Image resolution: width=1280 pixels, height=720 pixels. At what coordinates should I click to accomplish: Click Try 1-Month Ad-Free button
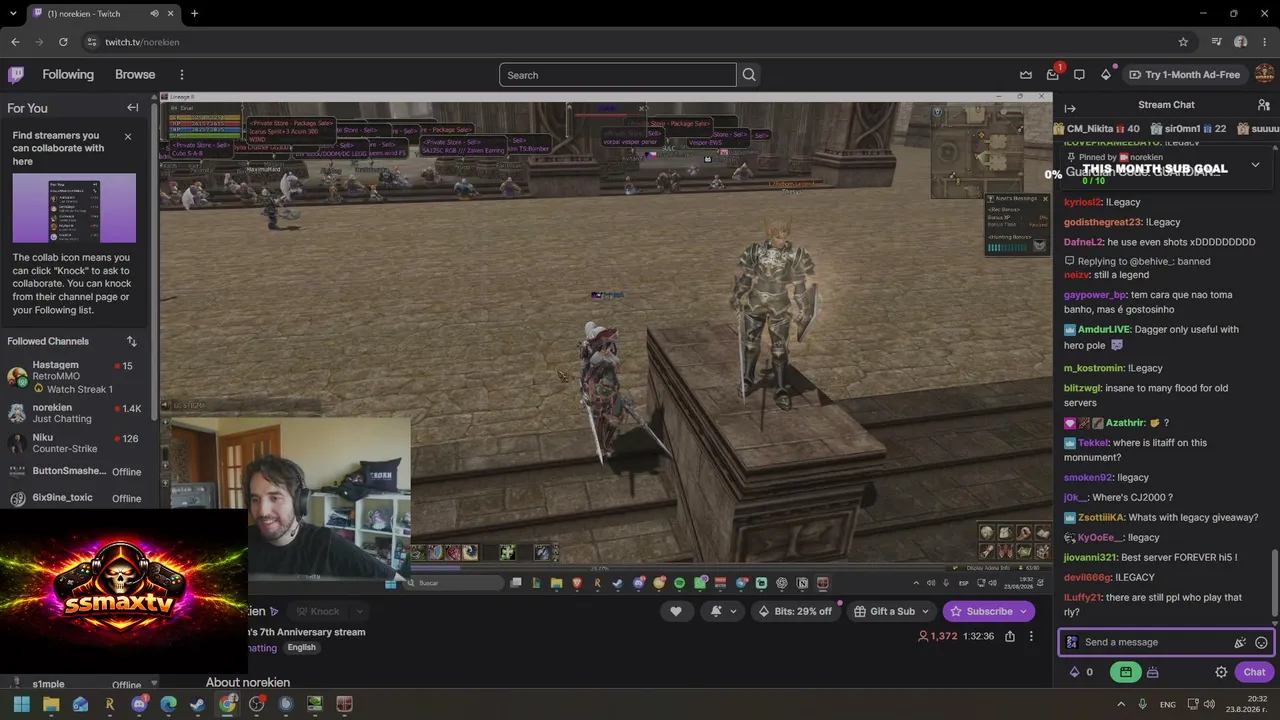tap(1184, 75)
